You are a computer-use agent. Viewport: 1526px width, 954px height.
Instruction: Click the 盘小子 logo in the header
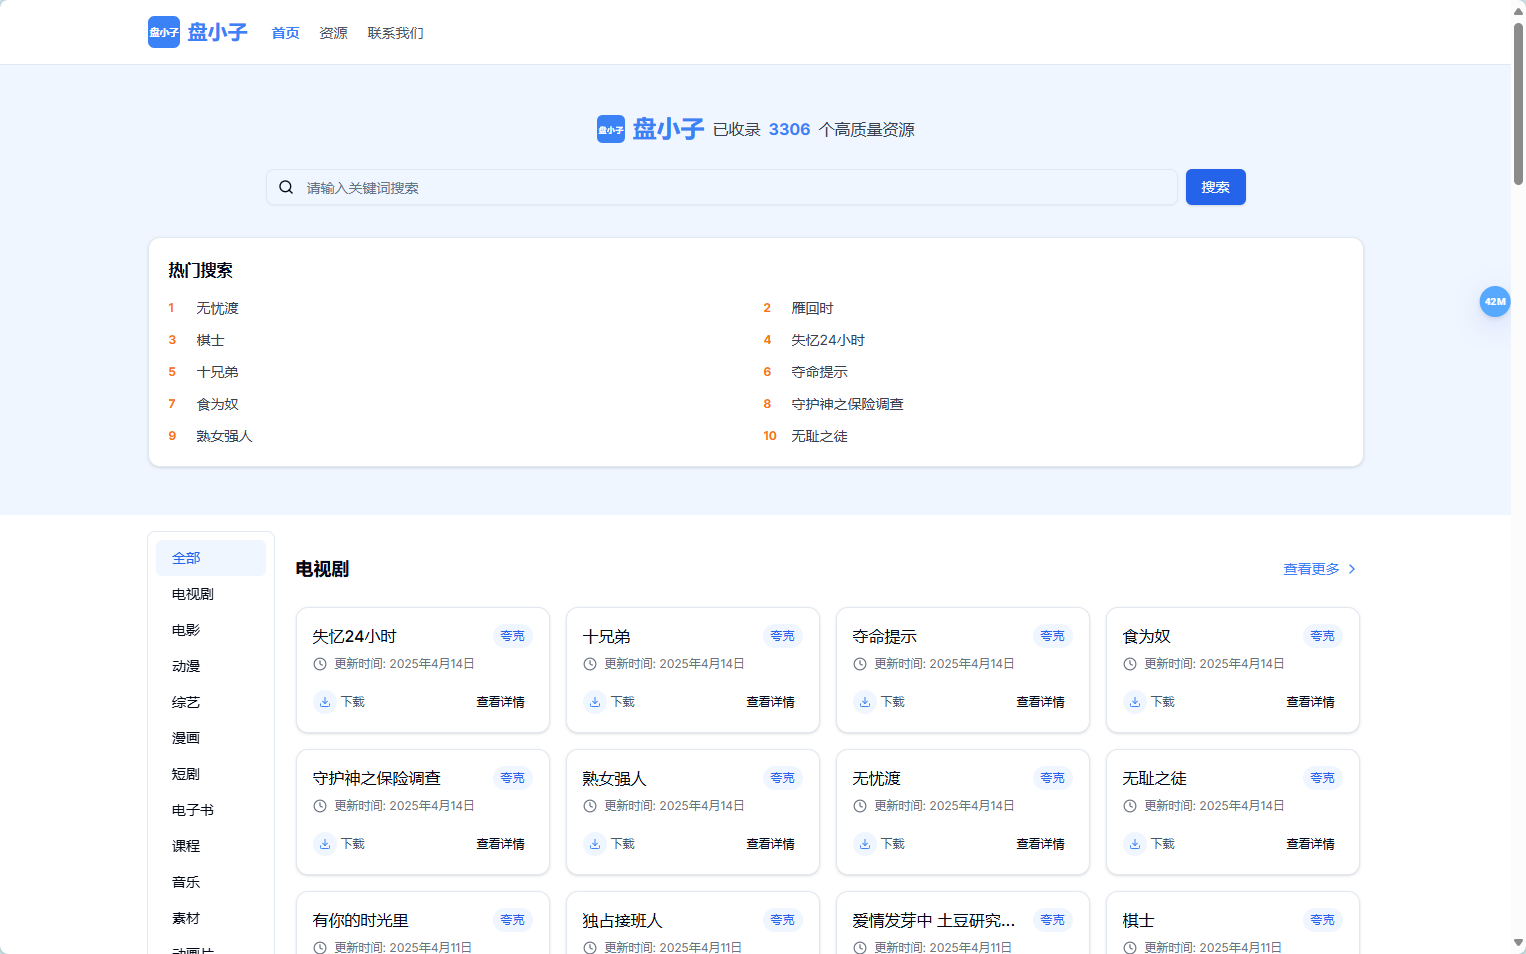(197, 32)
